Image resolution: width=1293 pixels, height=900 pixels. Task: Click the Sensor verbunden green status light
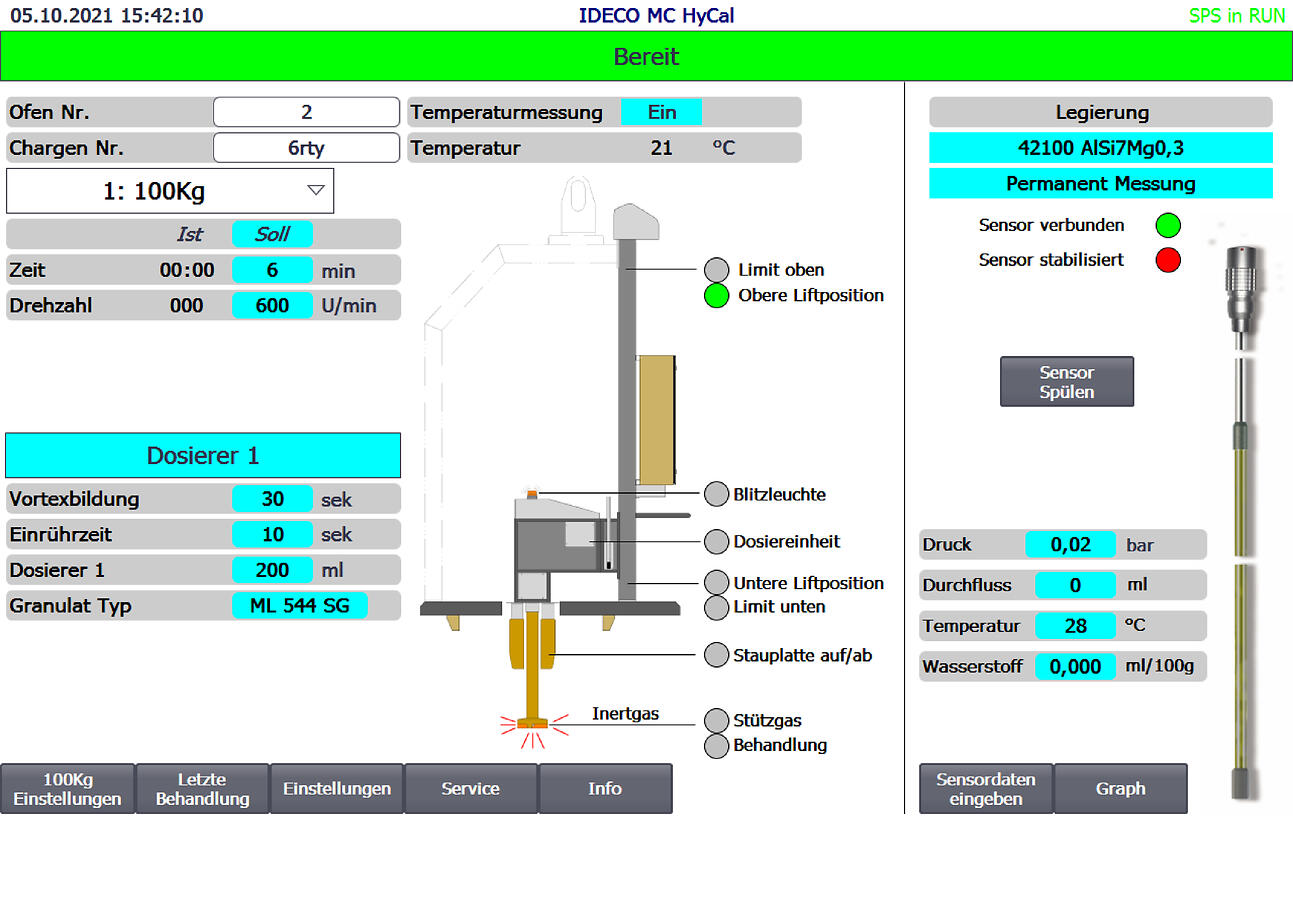point(1168,226)
